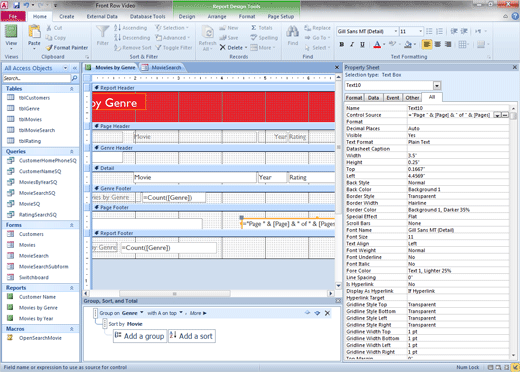520x372 pixels.
Task: Collapse the Reports group
Action: (72, 288)
